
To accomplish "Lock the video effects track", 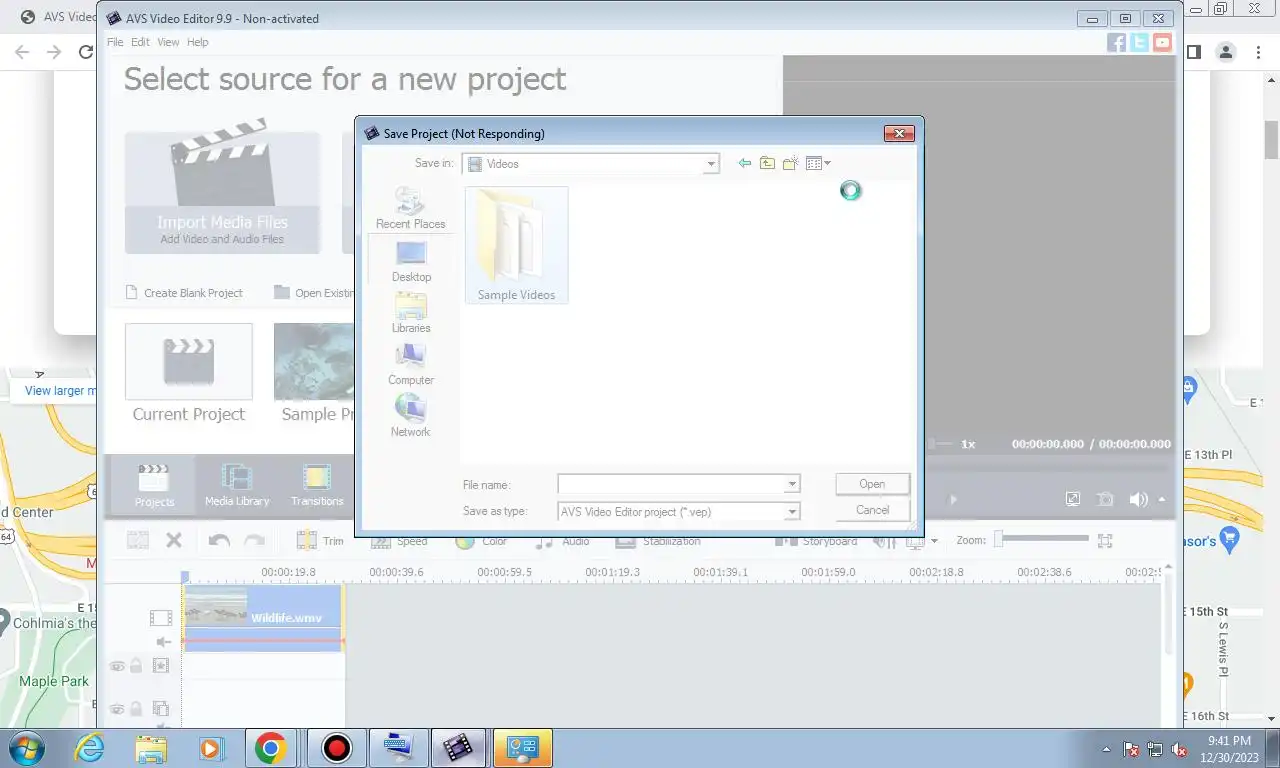I will pos(136,665).
